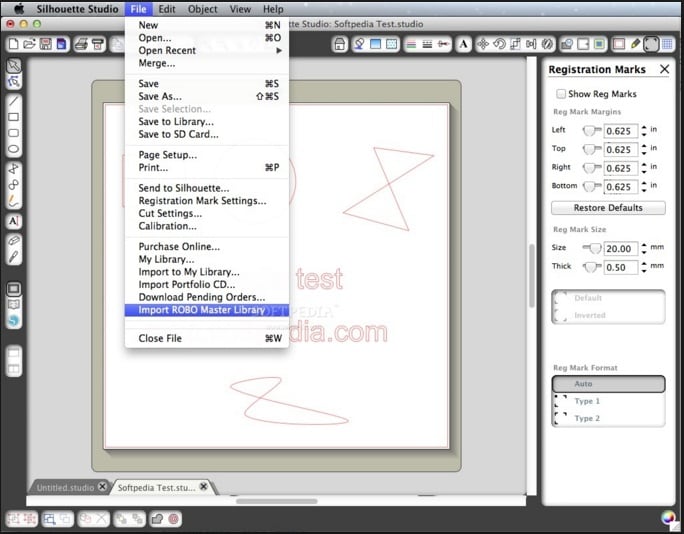
Task: Click the Right margin stepper arrows
Action: point(644,168)
